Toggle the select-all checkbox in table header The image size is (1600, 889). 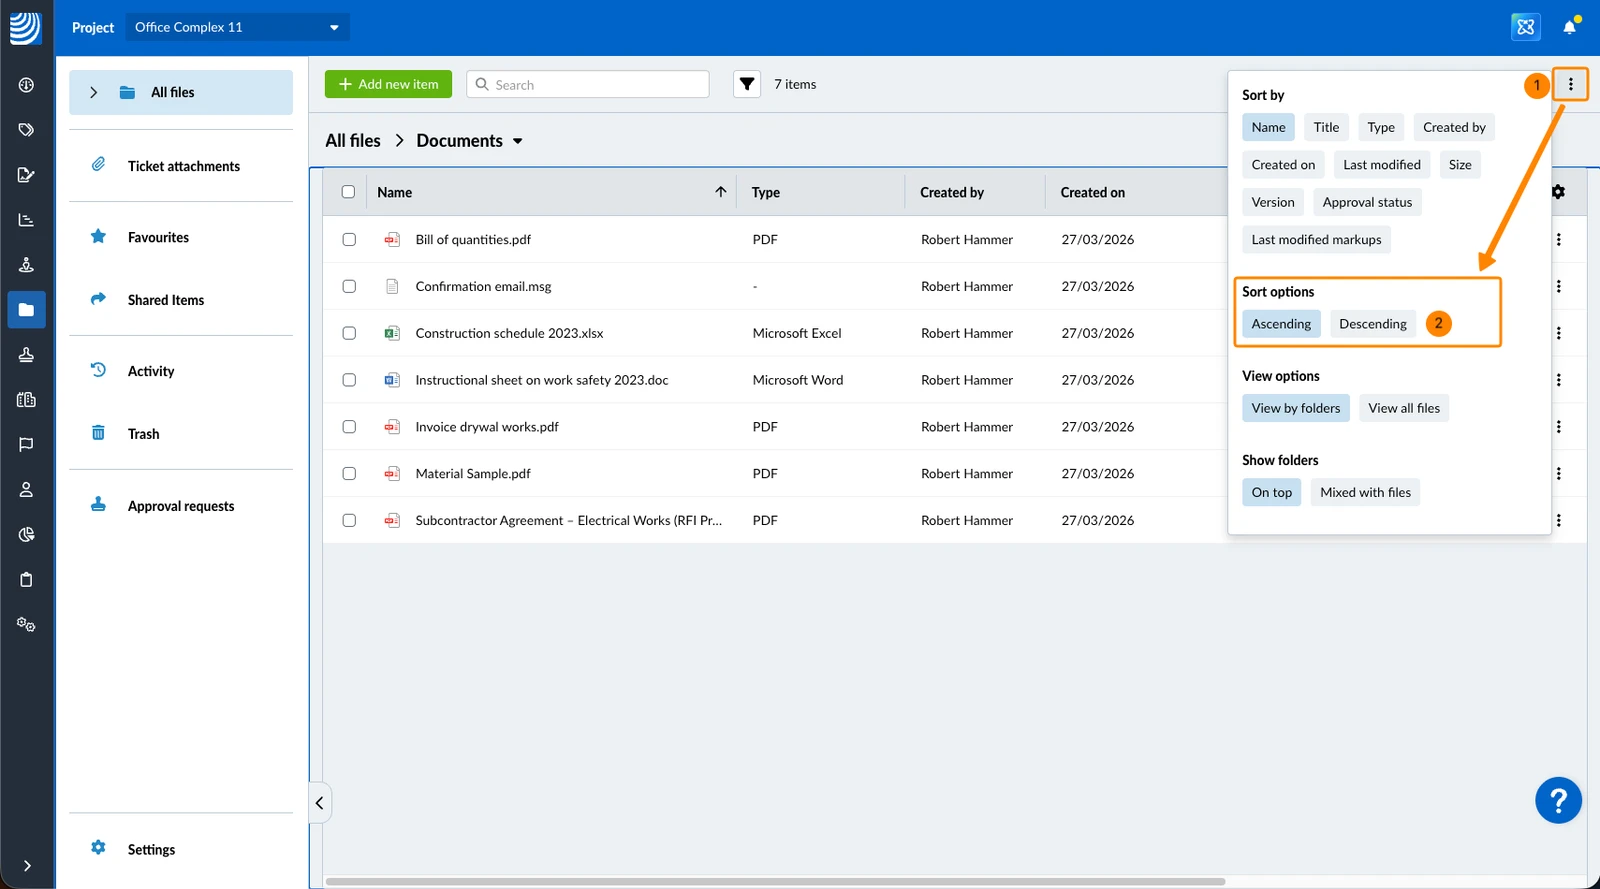pos(348,192)
